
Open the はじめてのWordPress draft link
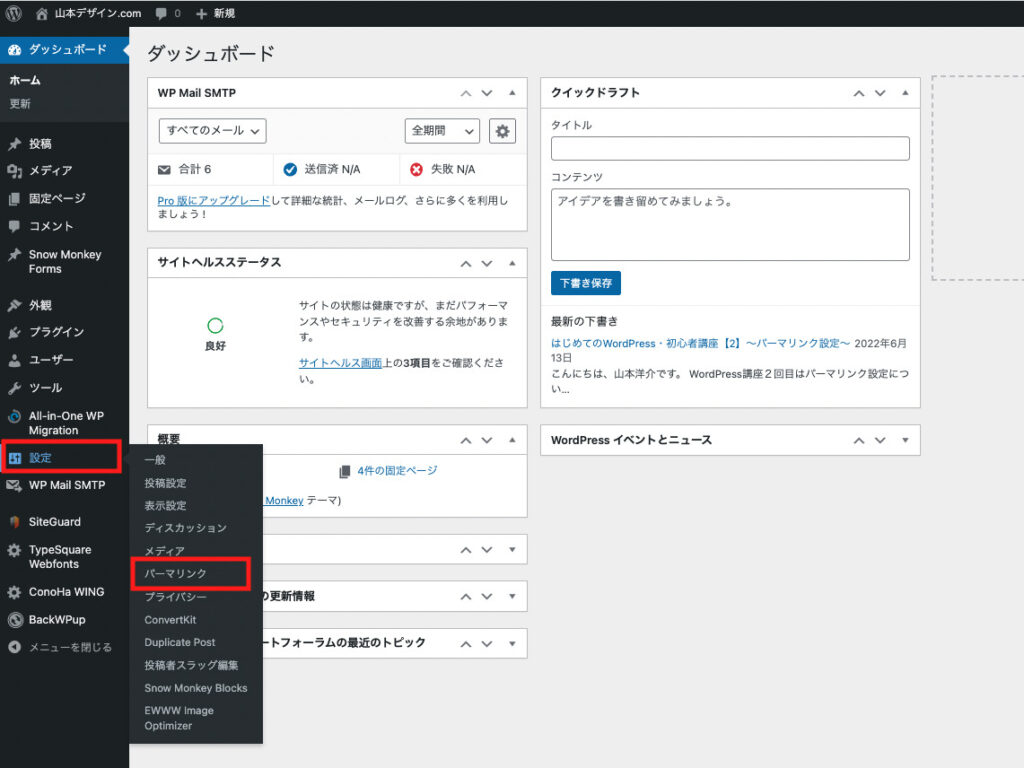(x=700, y=344)
